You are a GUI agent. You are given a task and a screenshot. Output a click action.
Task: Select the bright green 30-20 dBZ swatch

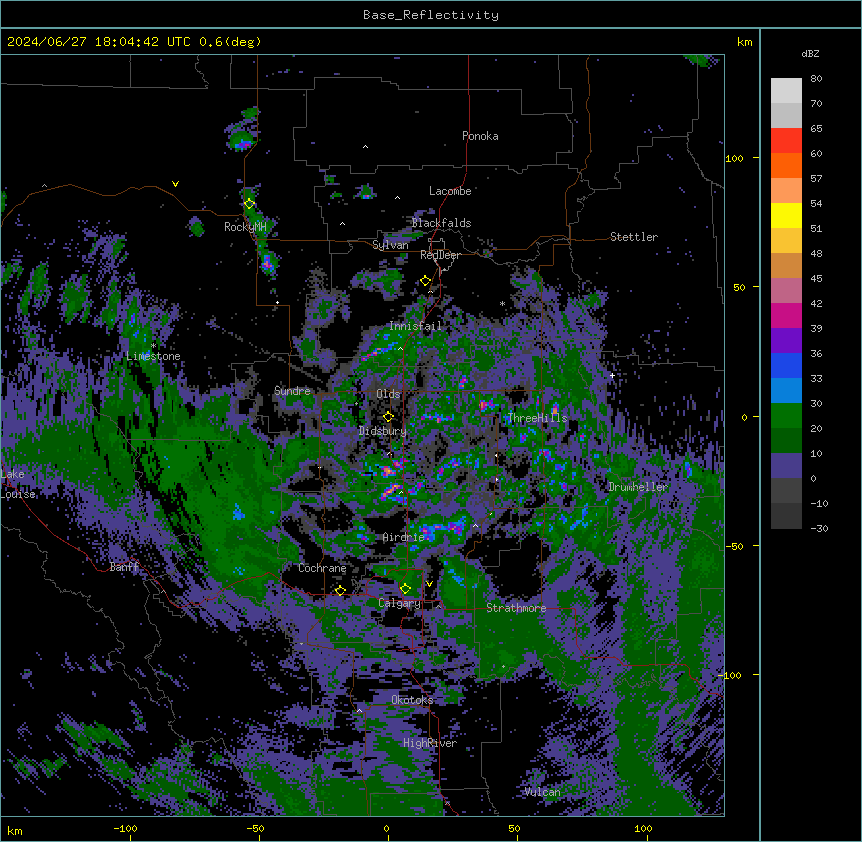786,416
